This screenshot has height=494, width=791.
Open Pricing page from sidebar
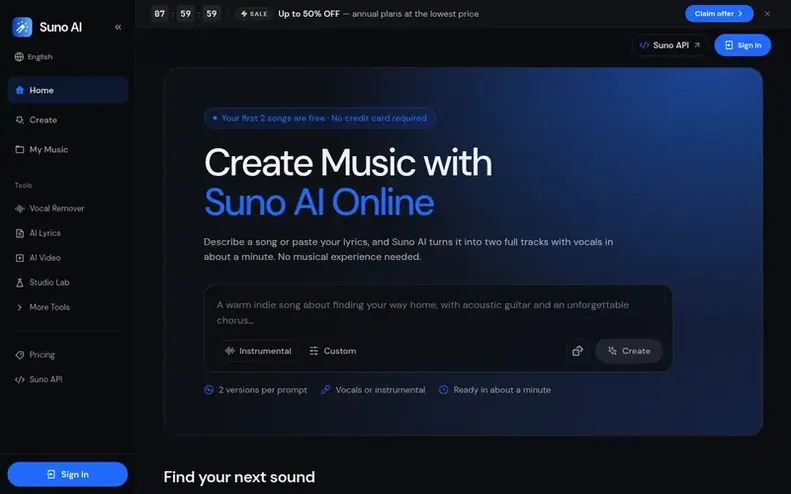(68, 355)
